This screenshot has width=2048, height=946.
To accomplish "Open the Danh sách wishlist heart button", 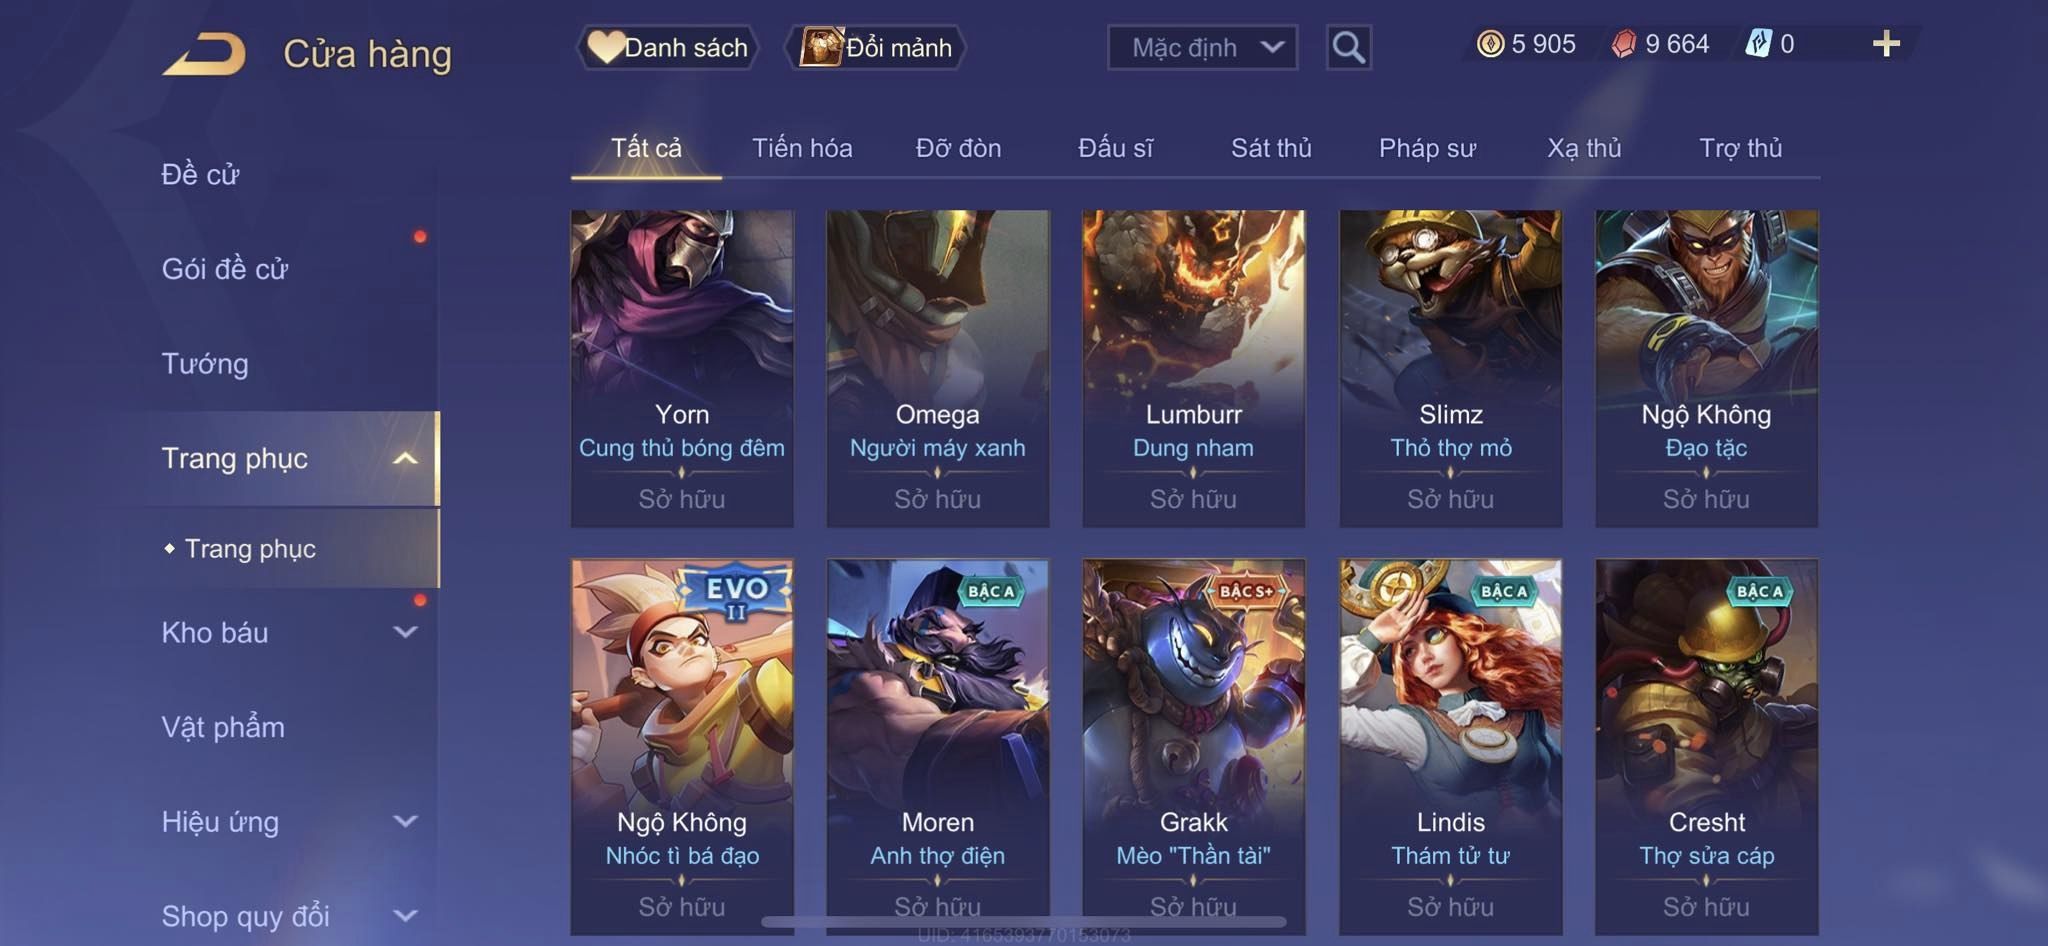I will pyautogui.click(x=667, y=47).
